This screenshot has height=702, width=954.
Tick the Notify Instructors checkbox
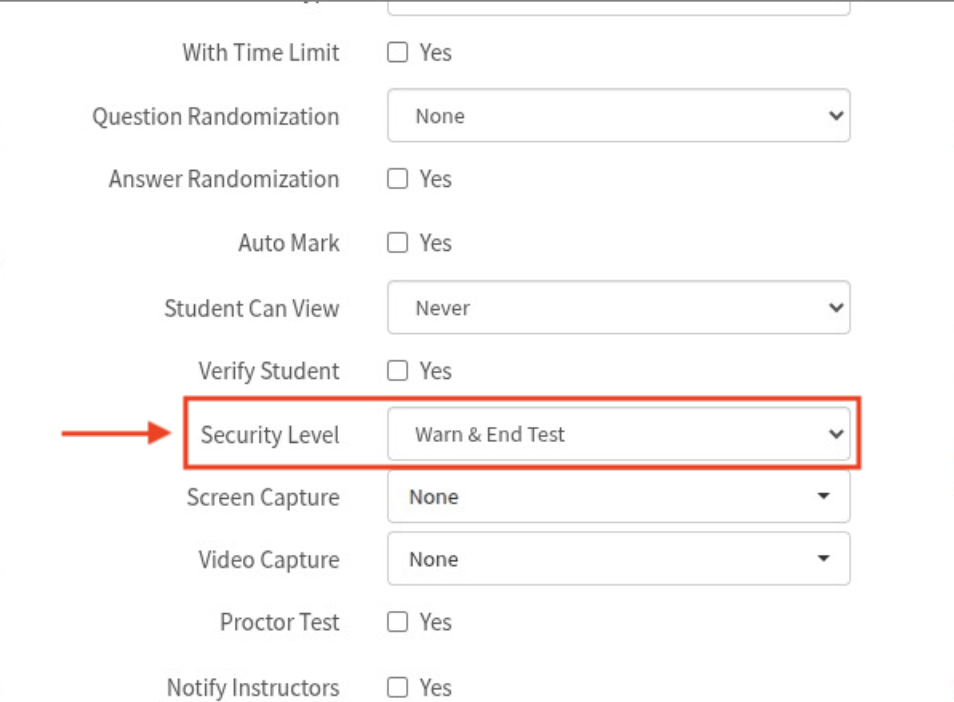398,688
